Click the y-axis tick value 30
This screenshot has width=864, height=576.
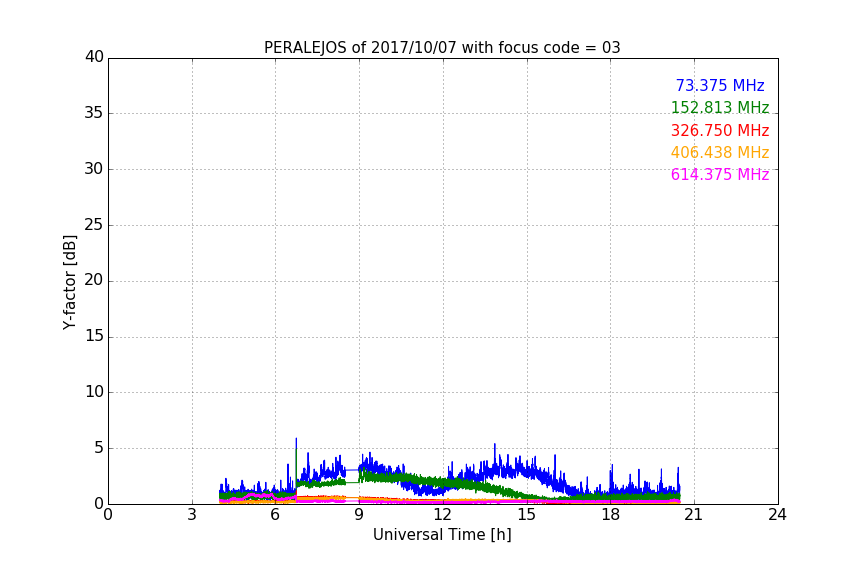click(94, 169)
